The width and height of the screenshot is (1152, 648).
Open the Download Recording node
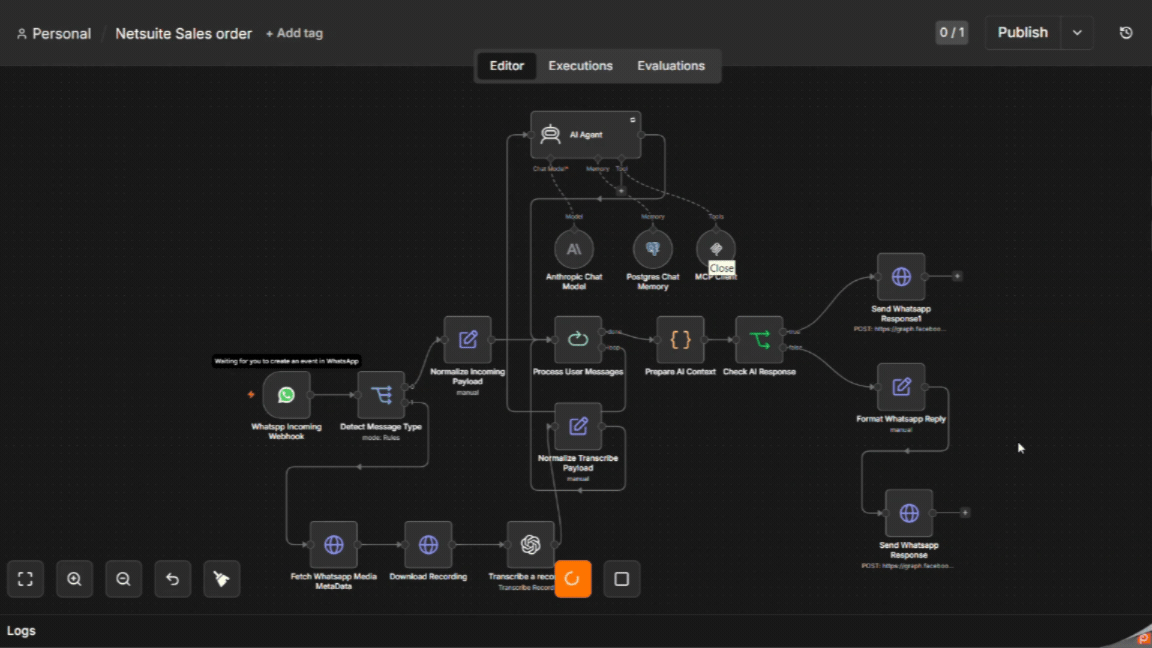[428, 544]
